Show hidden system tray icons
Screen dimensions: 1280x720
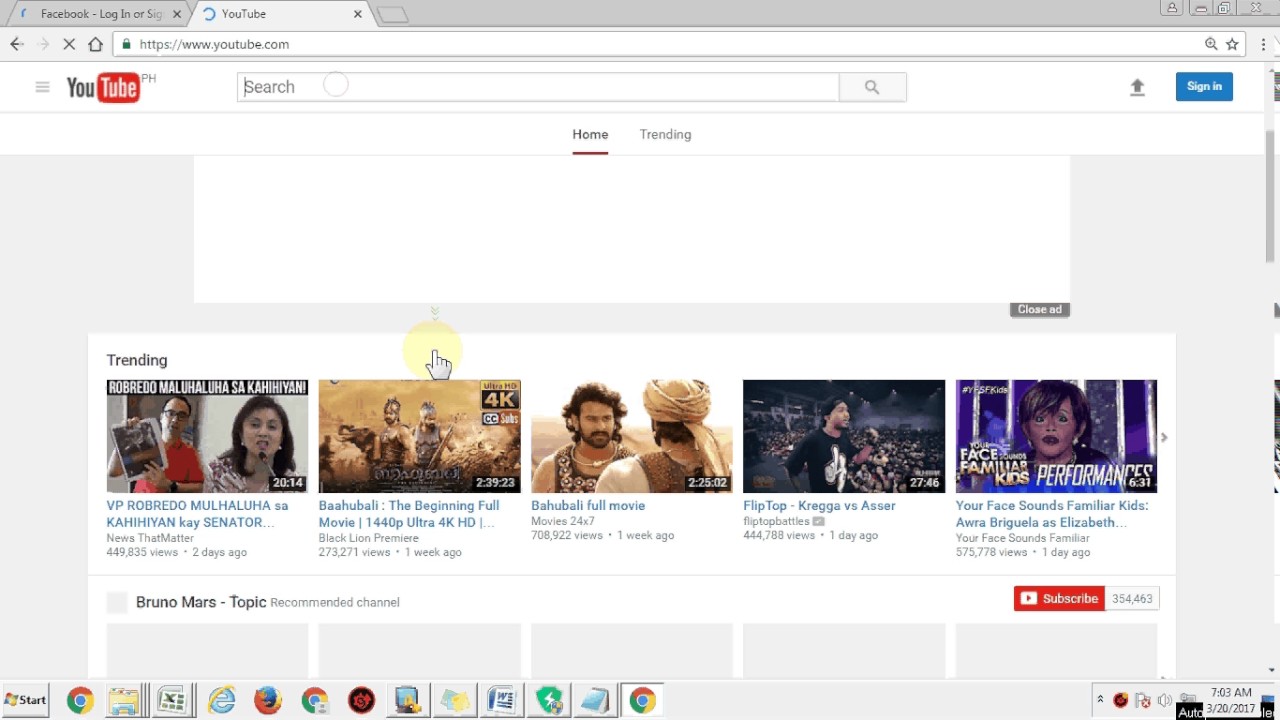pyautogui.click(x=1100, y=700)
